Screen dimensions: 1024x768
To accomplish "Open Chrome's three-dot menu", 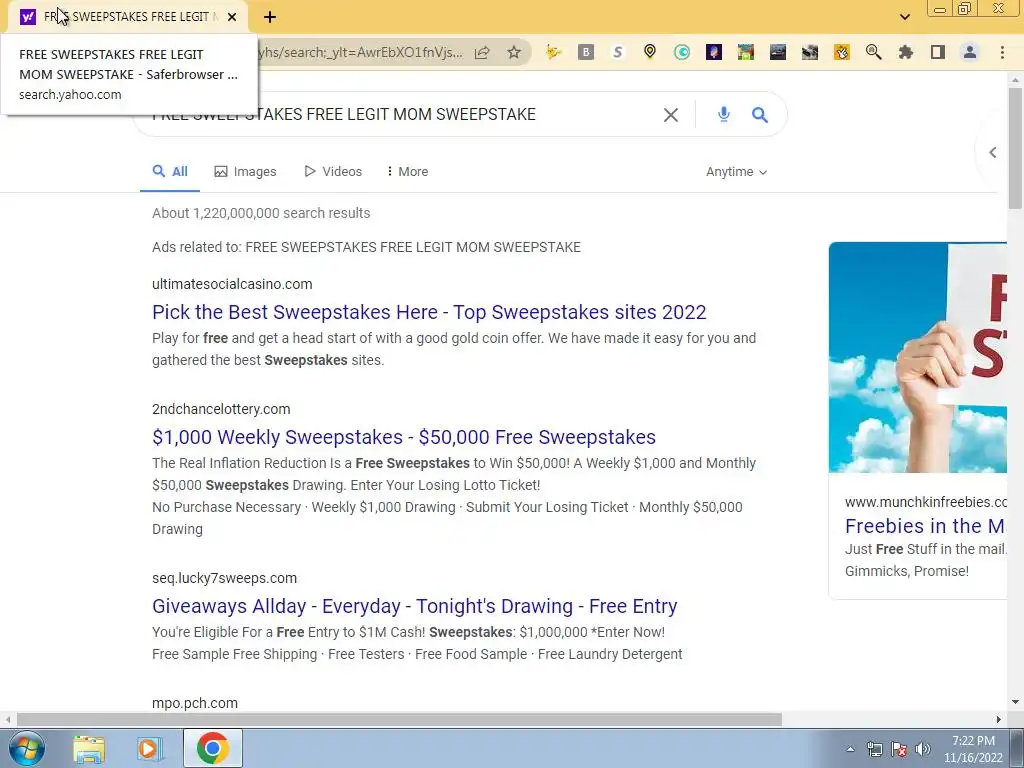I will point(1002,52).
